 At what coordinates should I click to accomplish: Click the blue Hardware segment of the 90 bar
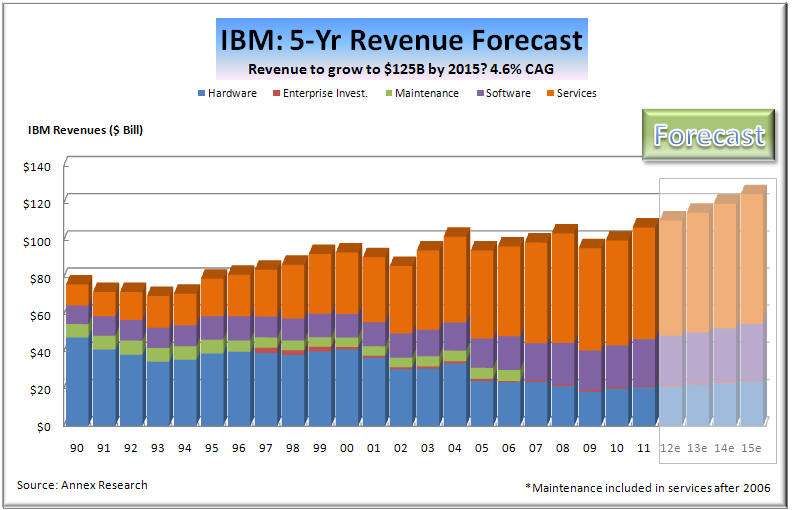click(x=74, y=380)
